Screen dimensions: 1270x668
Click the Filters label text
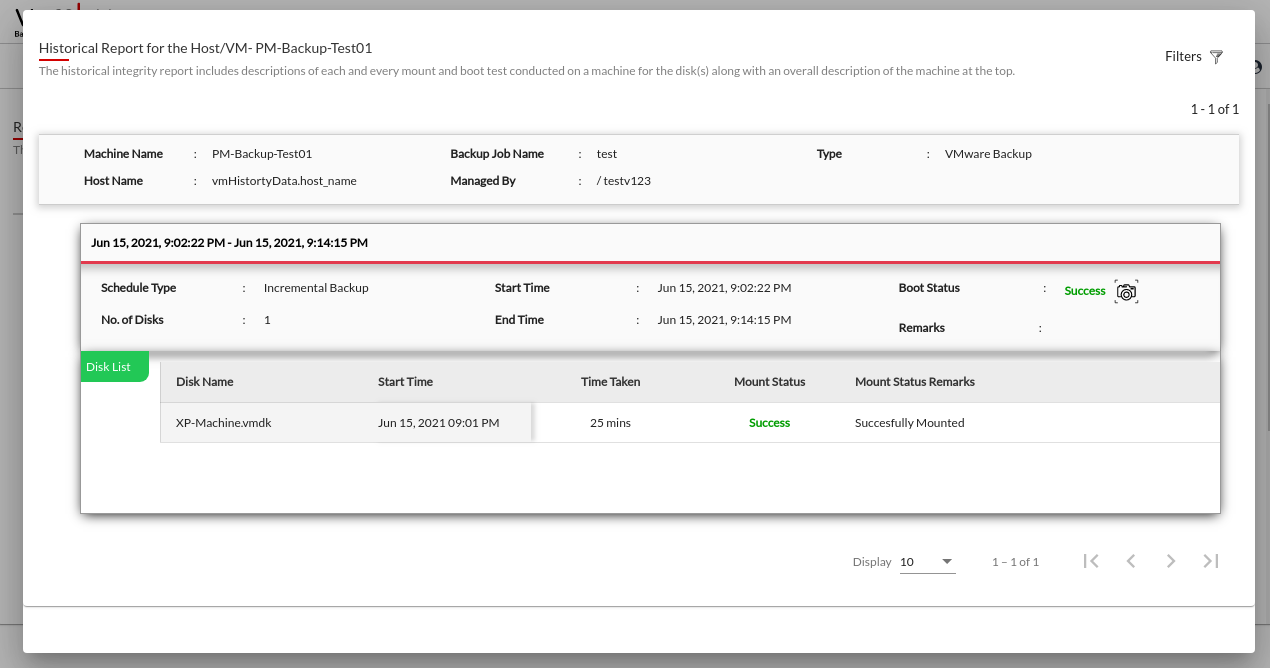[1183, 57]
